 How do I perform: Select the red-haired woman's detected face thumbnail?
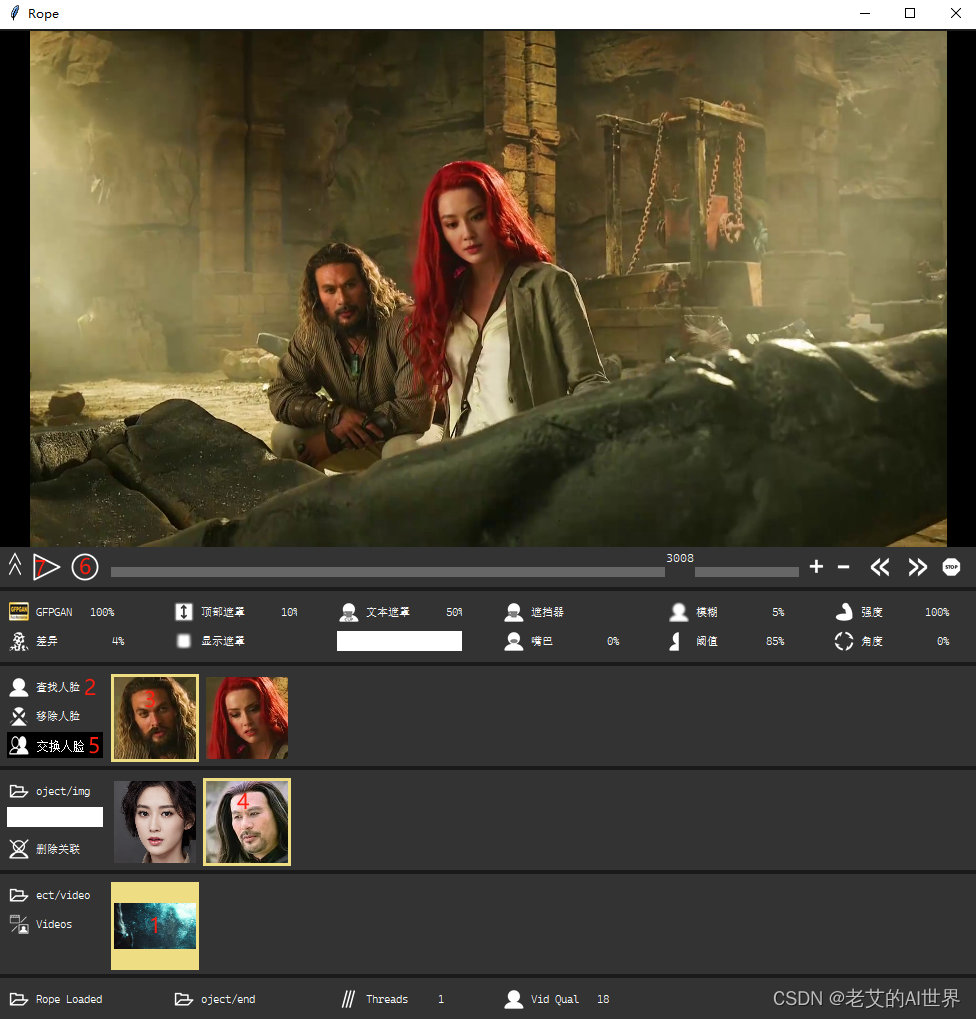[247, 718]
